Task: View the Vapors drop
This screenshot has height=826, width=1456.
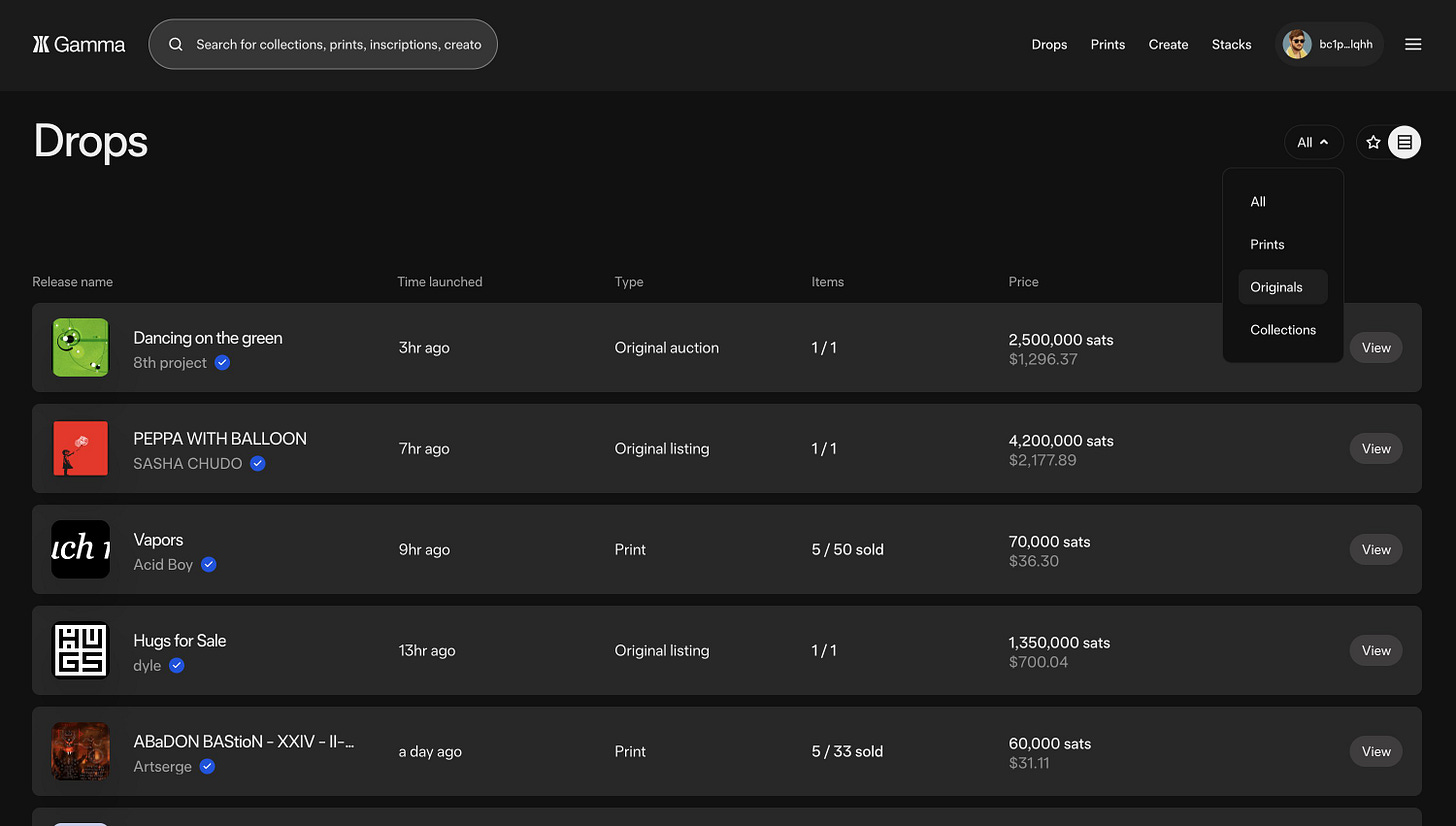Action: pyautogui.click(x=1376, y=550)
